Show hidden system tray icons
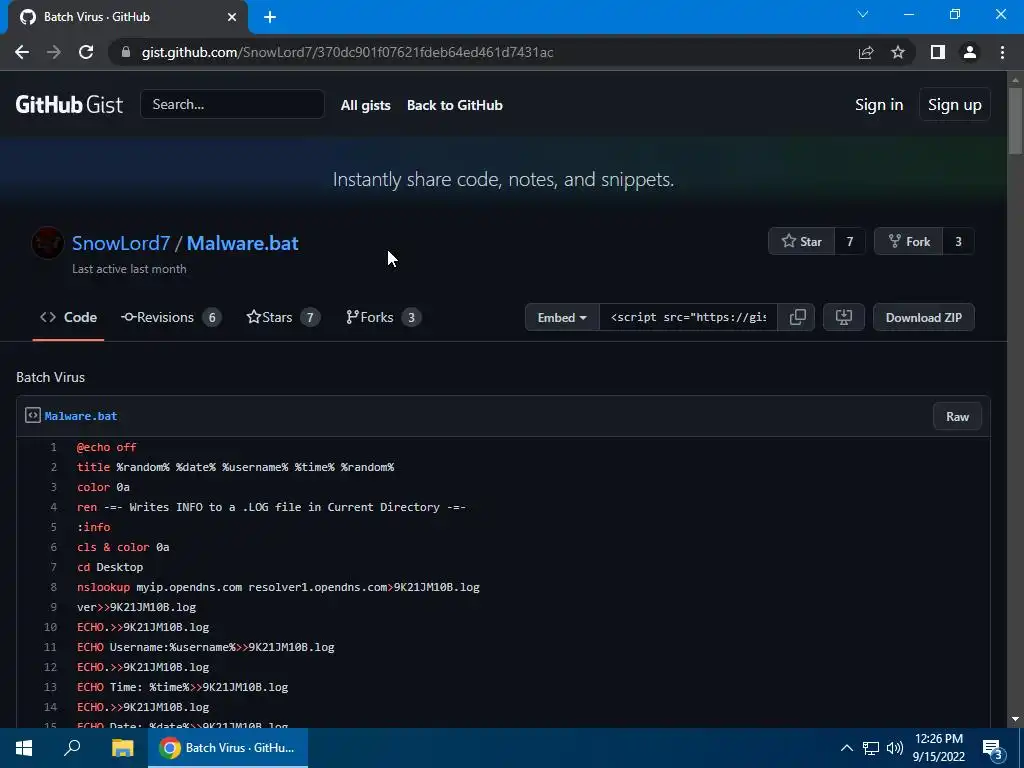Viewport: 1024px width, 768px height. 846,748
